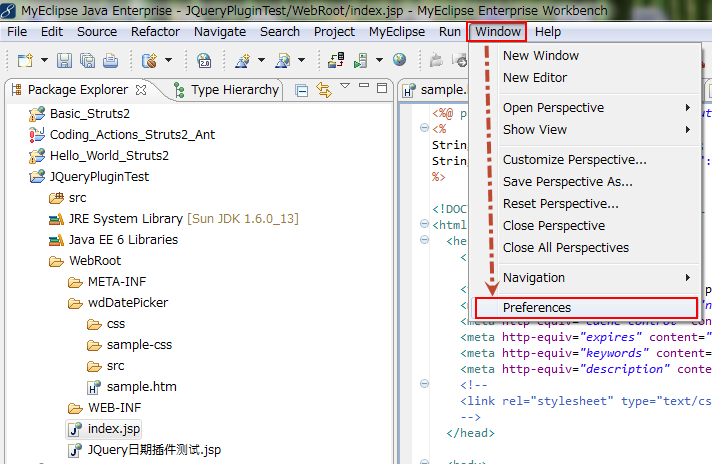The height and width of the screenshot is (464, 712).
Task: Open the Run menu
Action: [x=450, y=32]
